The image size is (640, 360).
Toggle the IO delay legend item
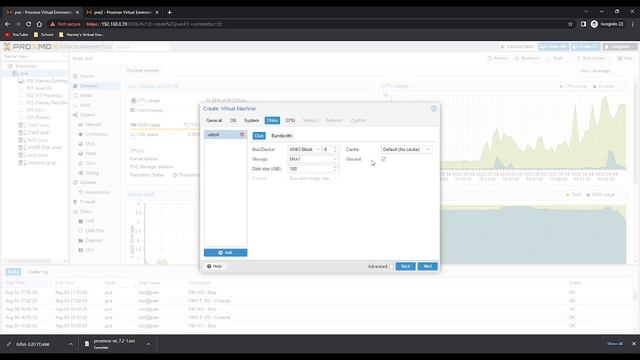pos(604,86)
